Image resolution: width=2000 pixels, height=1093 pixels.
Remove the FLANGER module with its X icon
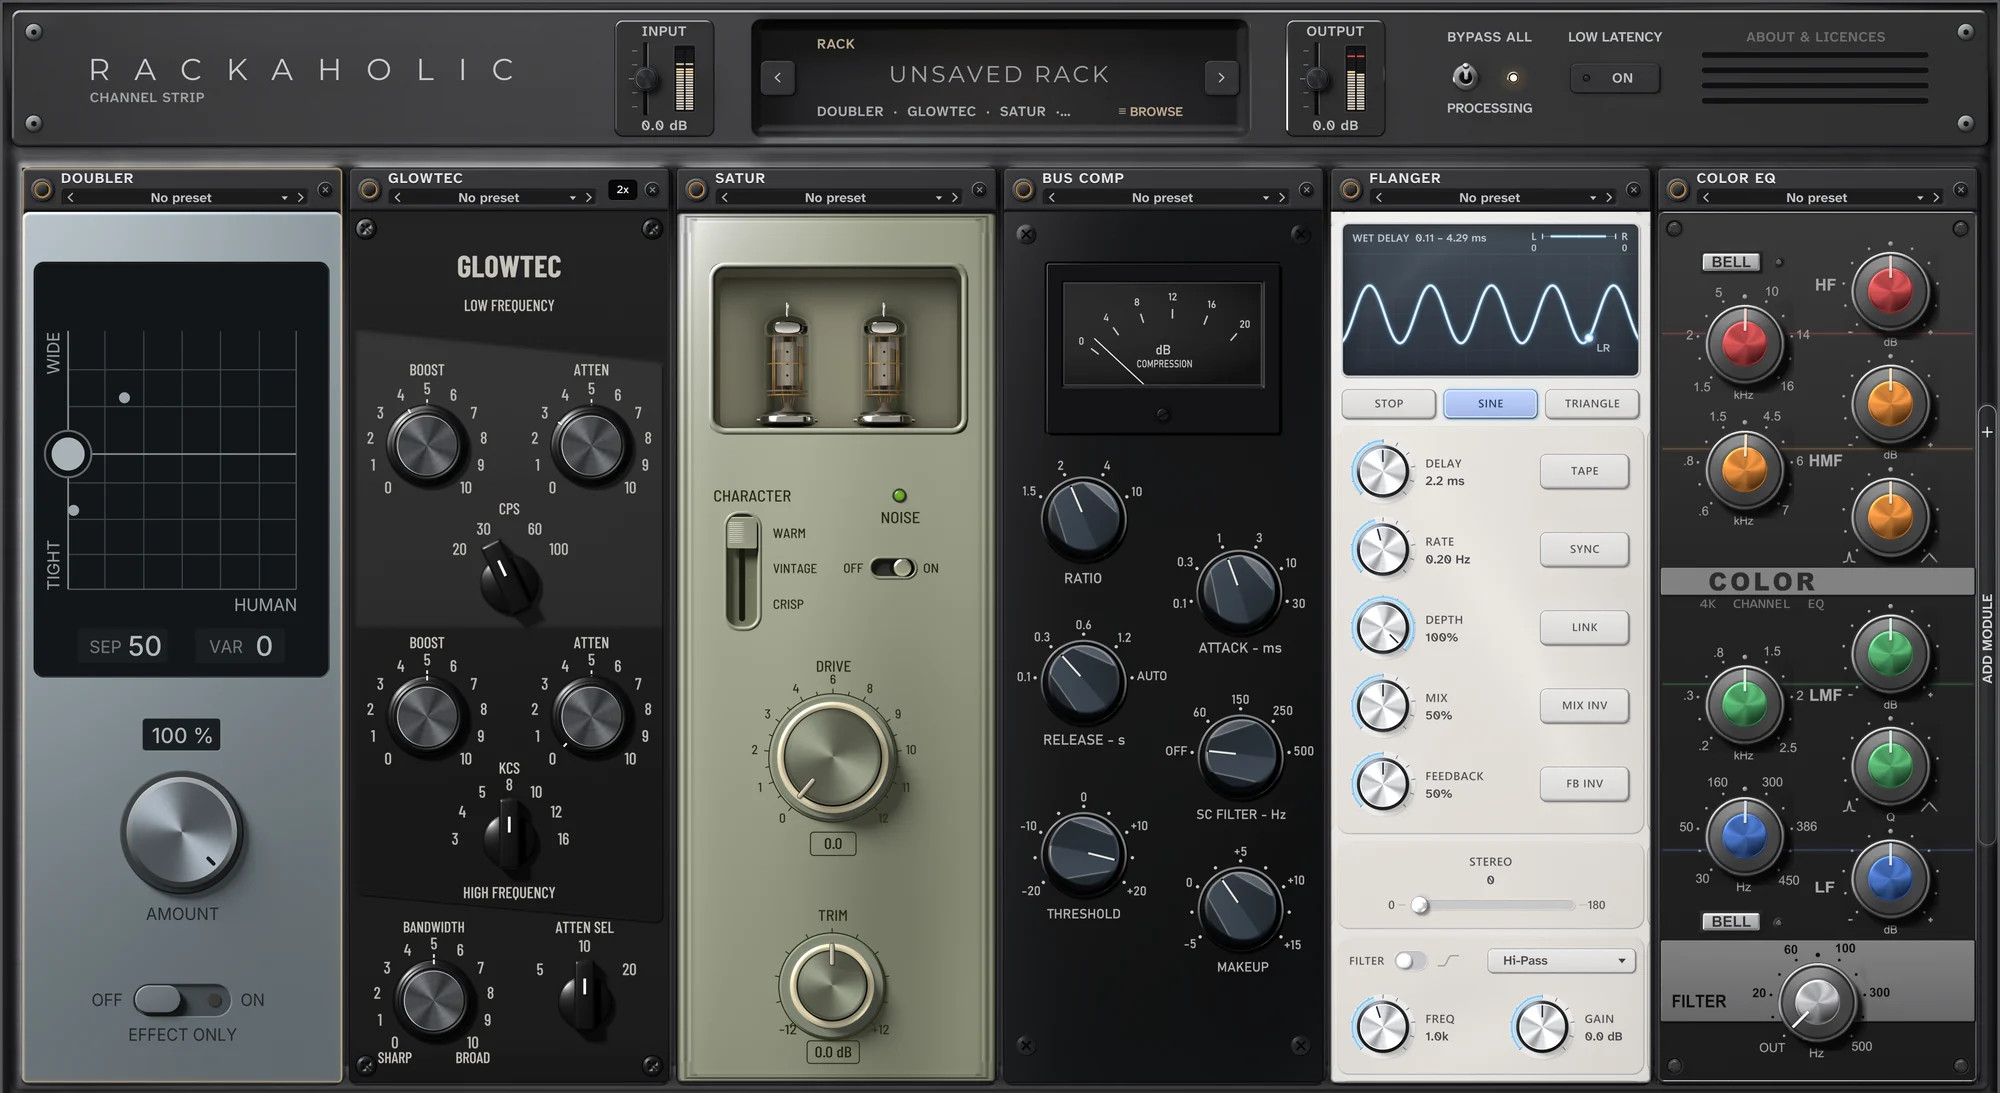pos(1633,189)
